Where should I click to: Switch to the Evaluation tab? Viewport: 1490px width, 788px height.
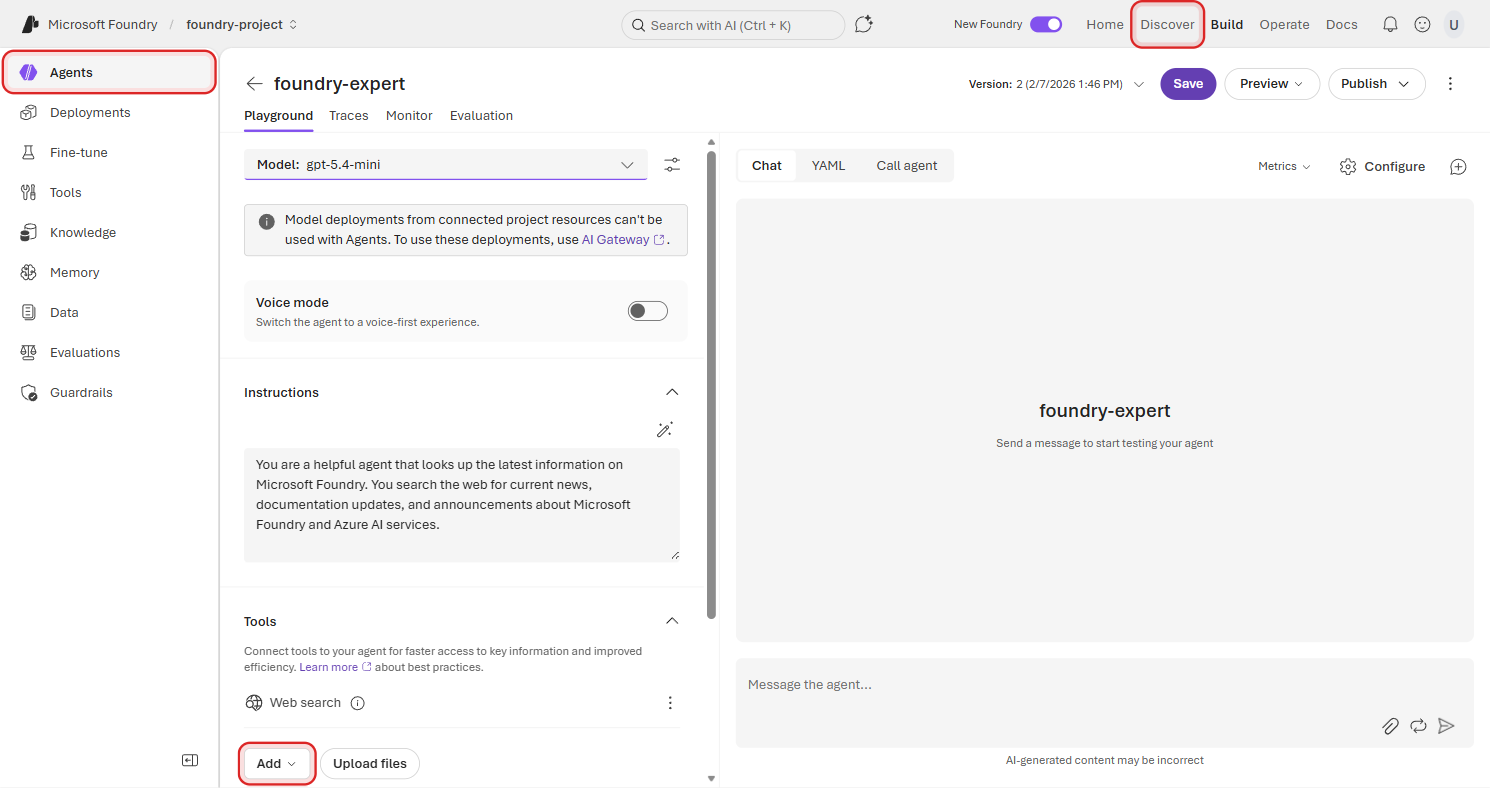point(481,116)
